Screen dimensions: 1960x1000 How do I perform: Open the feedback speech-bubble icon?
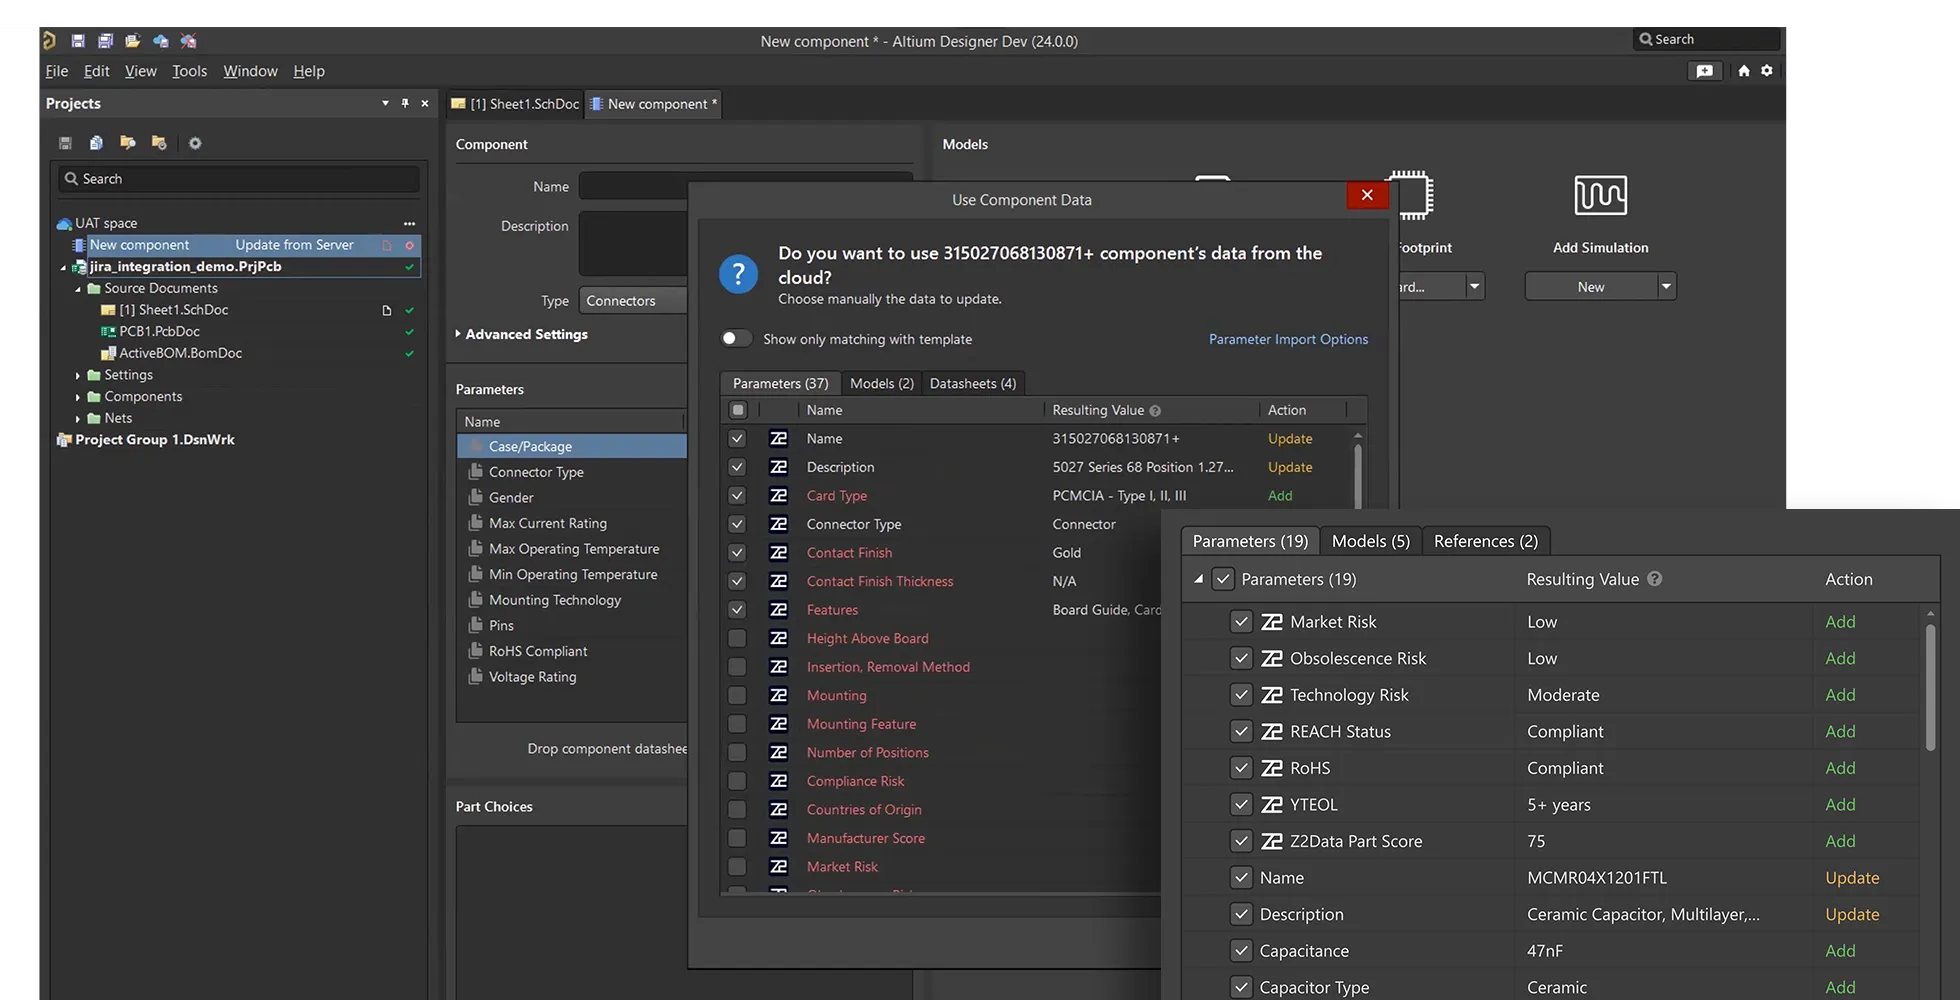[1705, 71]
